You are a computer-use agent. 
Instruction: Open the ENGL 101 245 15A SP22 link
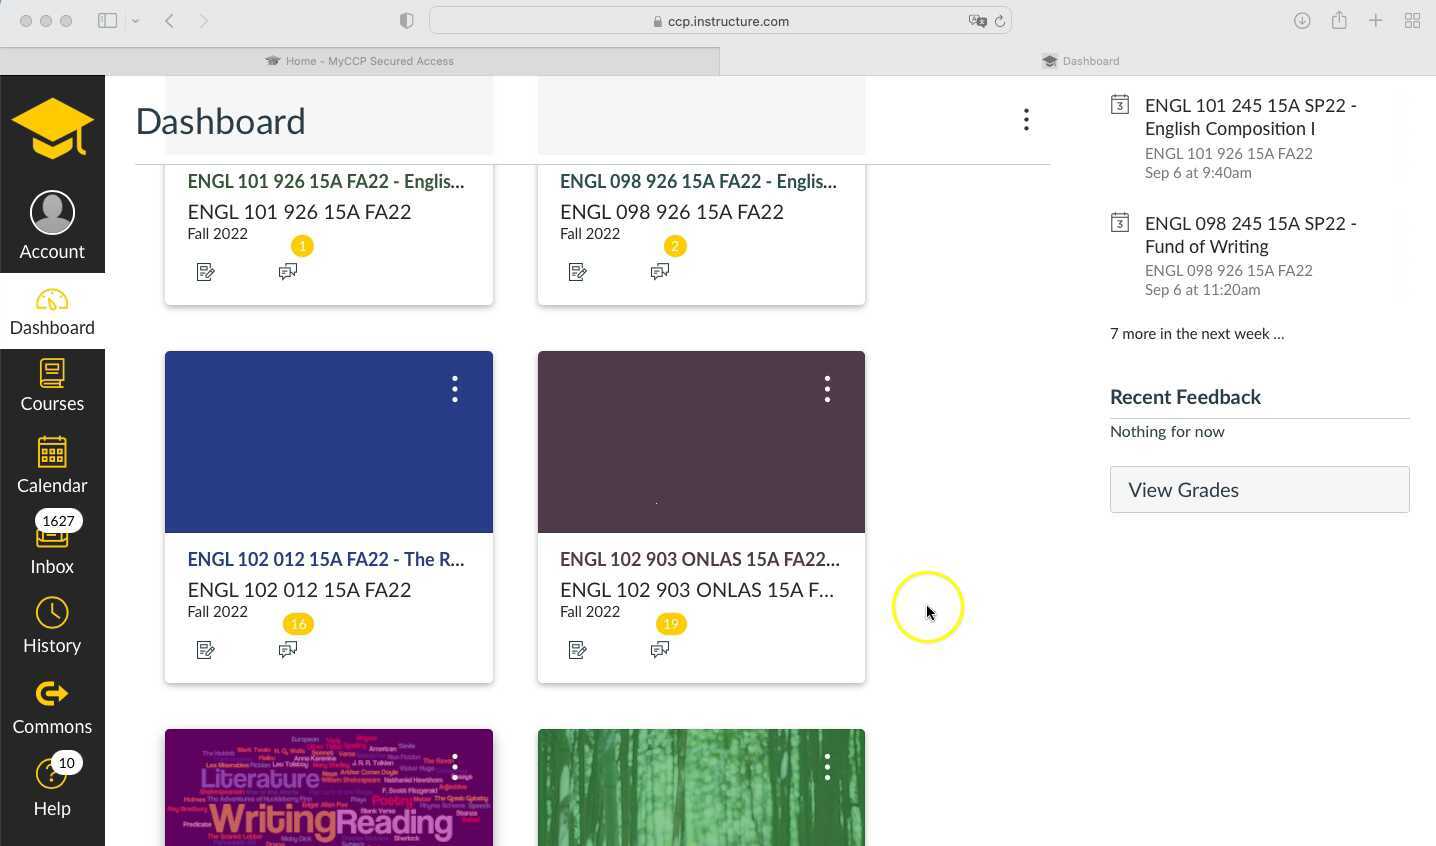coord(1250,116)
